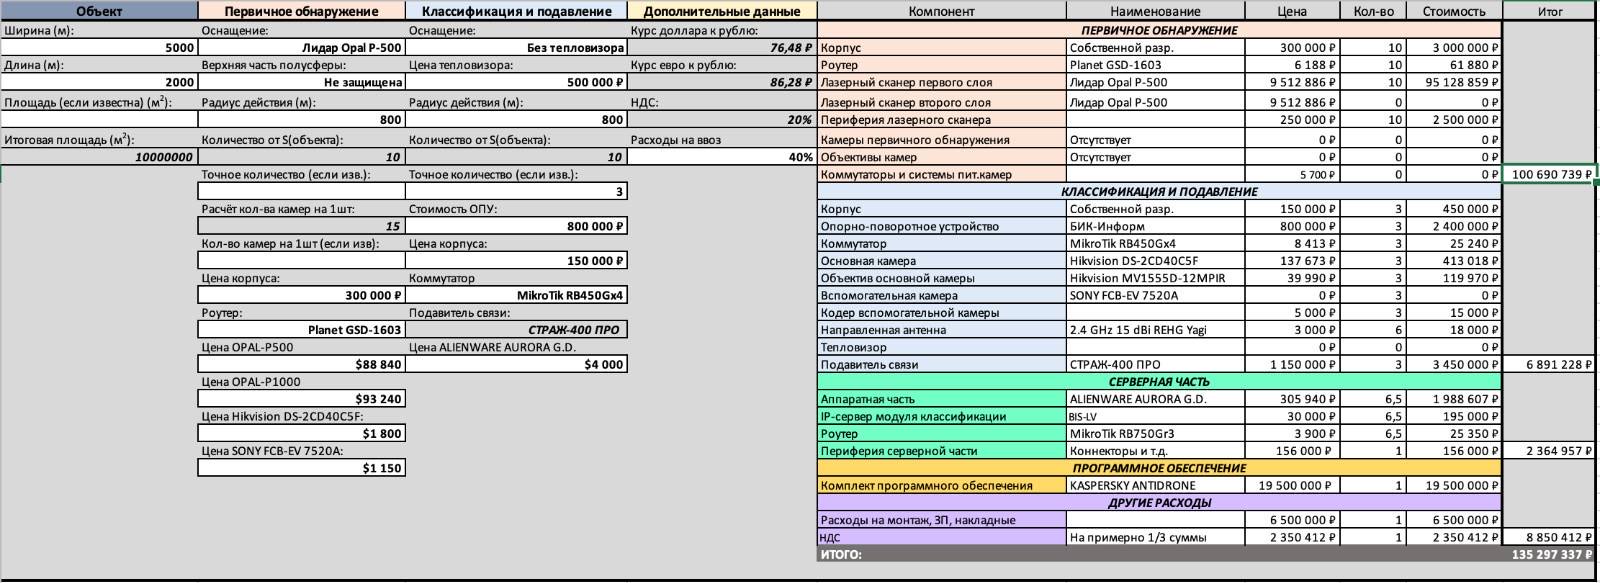Select the "Стоимость" column header
The image size is (1600, 583).
click(x=1454, y=11)
